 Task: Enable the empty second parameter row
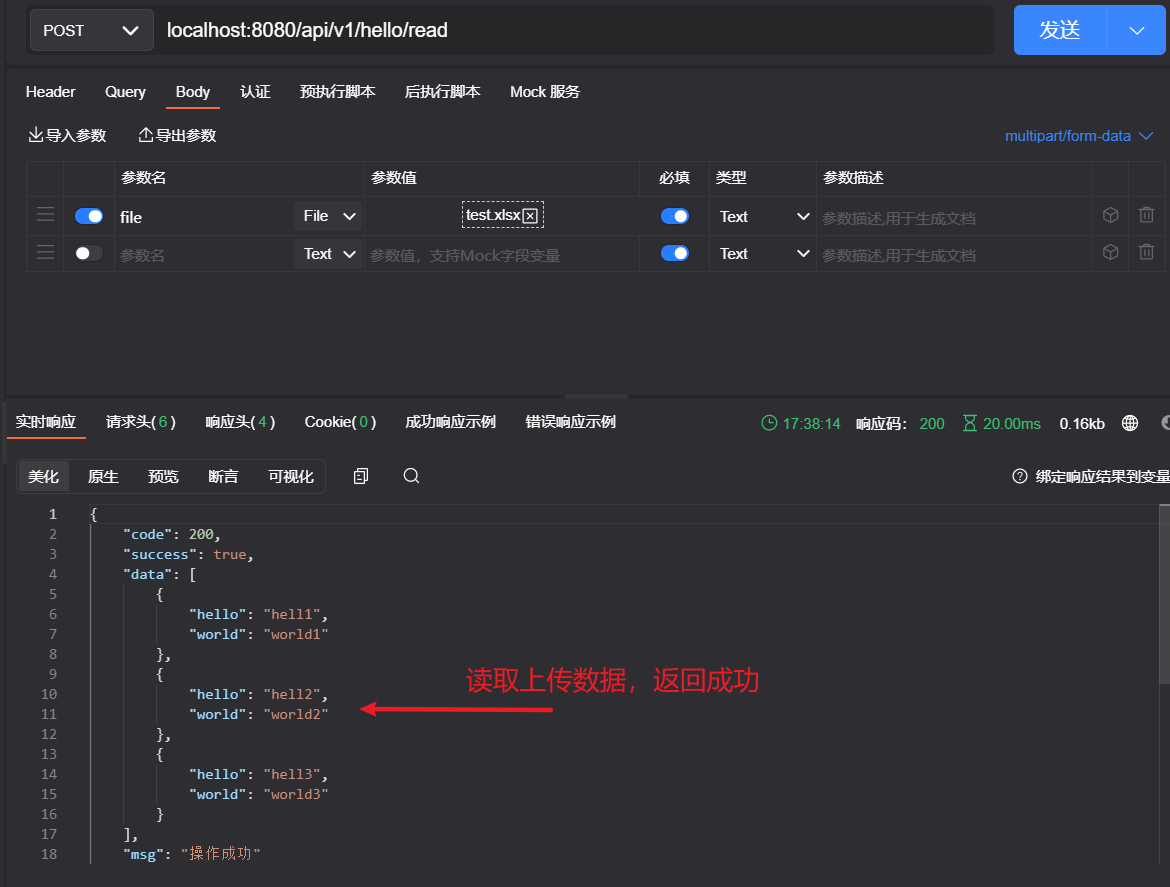(x=89, y=254)
